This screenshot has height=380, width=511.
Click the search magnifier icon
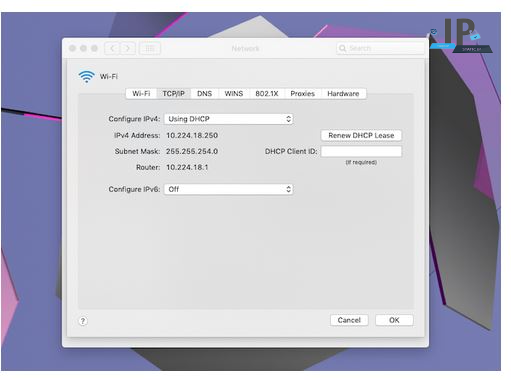[x=342, y=49]
